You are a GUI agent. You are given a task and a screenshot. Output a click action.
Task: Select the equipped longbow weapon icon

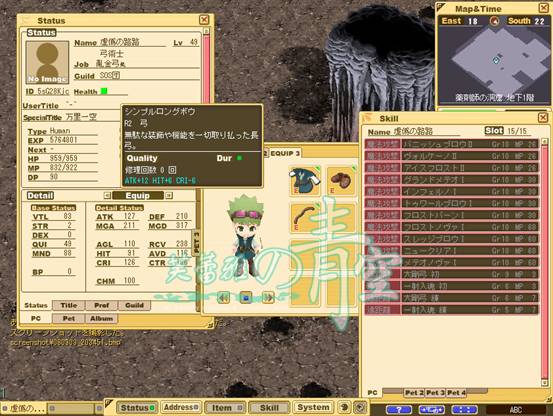pos(305,218)
